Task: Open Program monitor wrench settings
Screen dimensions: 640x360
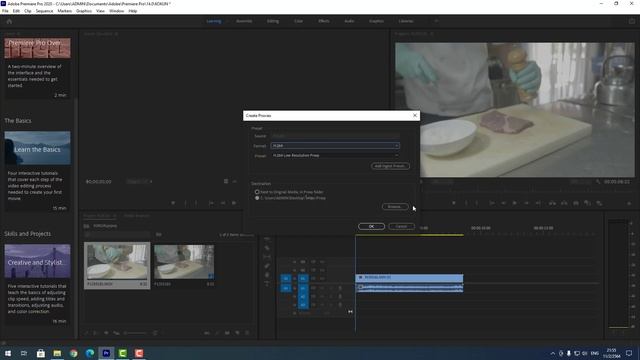Action: pos(598,182)
